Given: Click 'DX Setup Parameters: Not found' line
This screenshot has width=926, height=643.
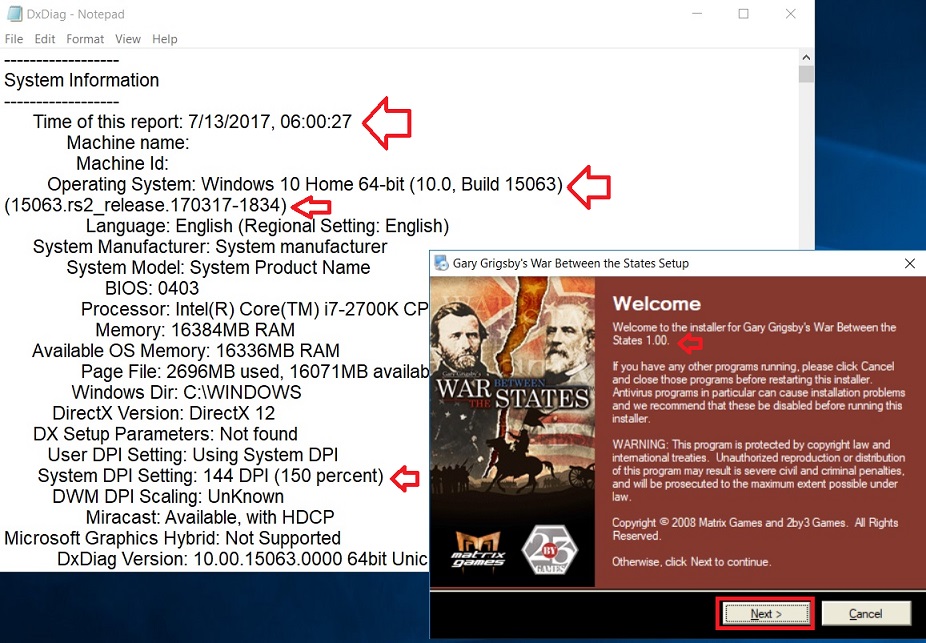Looking at the screenshot, I should click(165, 433).
